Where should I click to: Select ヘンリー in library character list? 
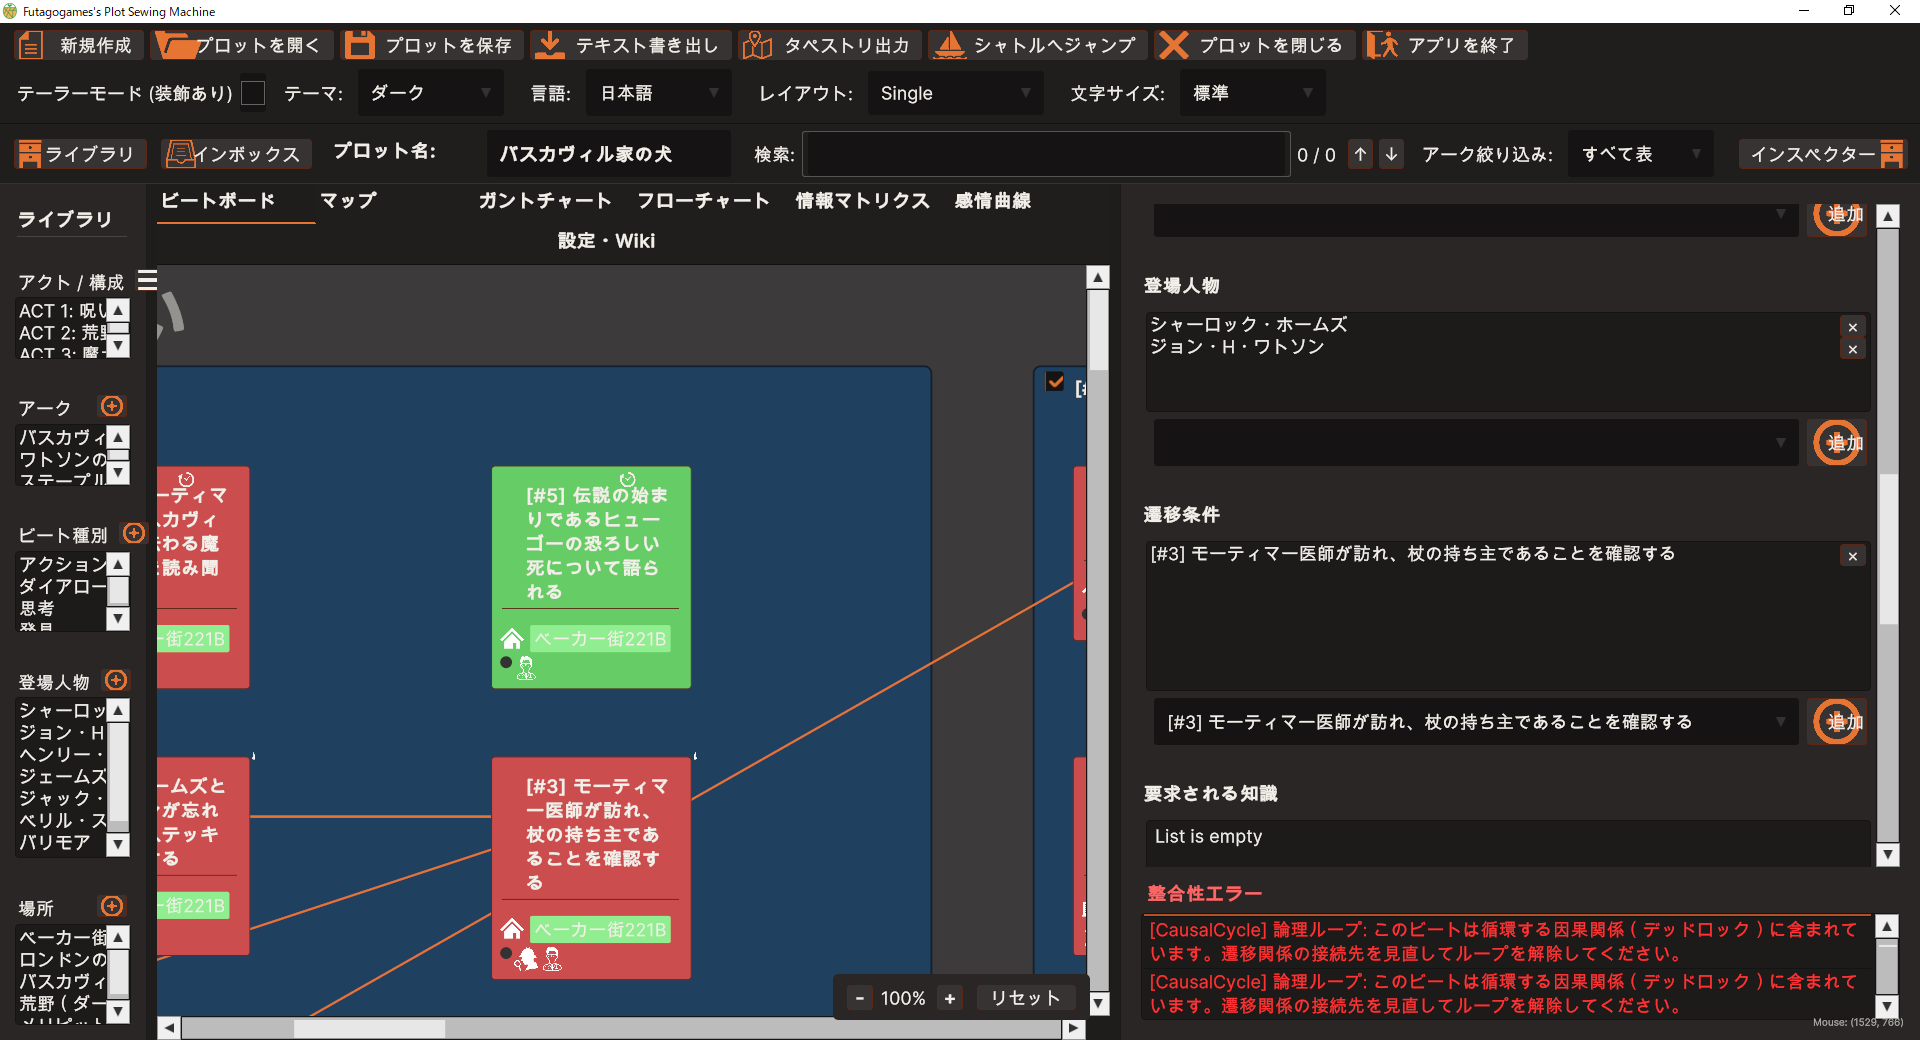[x=63, y=754]
